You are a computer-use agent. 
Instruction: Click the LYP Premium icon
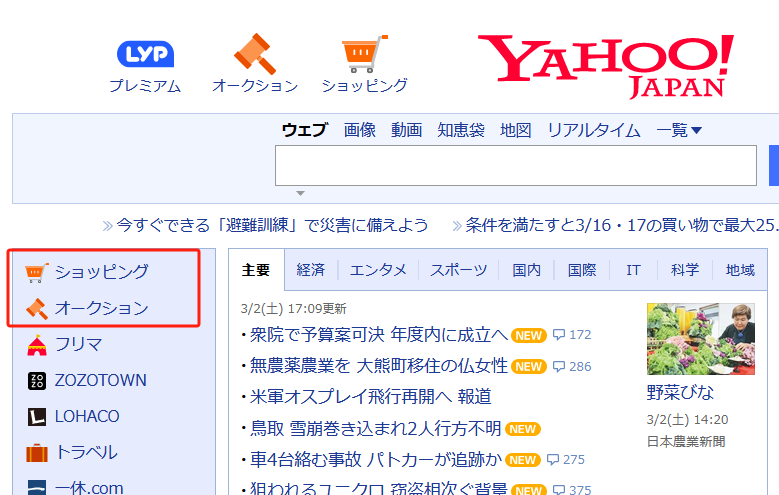pos(145,53)
